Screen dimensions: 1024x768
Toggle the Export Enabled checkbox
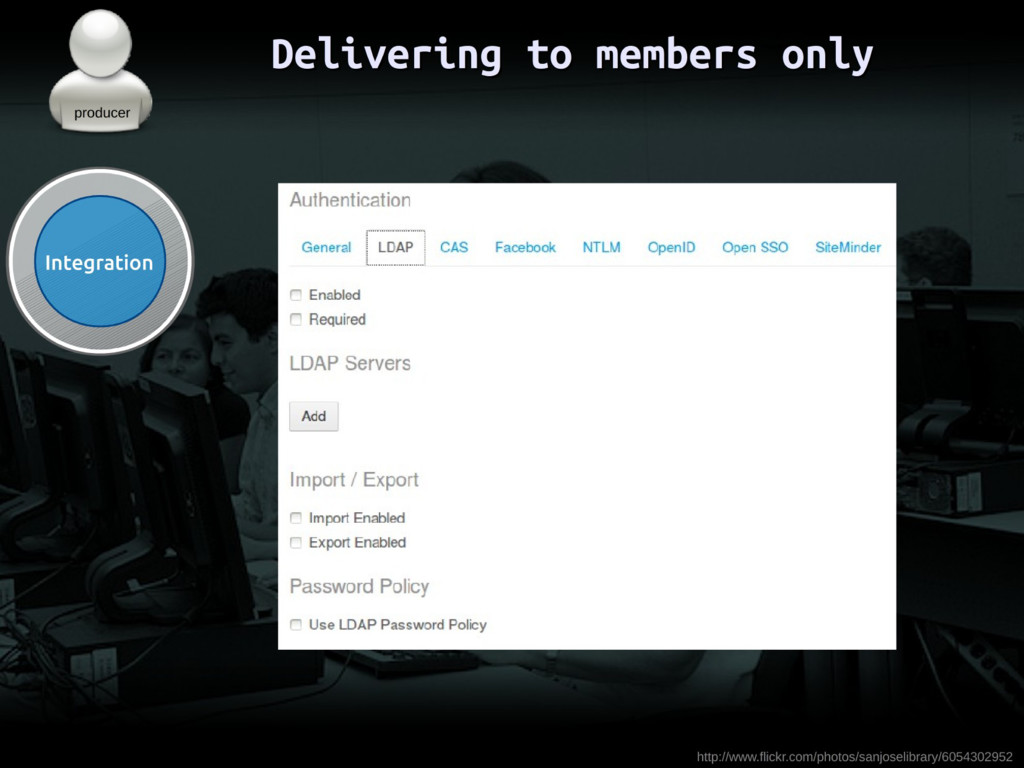[x=296, y=543]
